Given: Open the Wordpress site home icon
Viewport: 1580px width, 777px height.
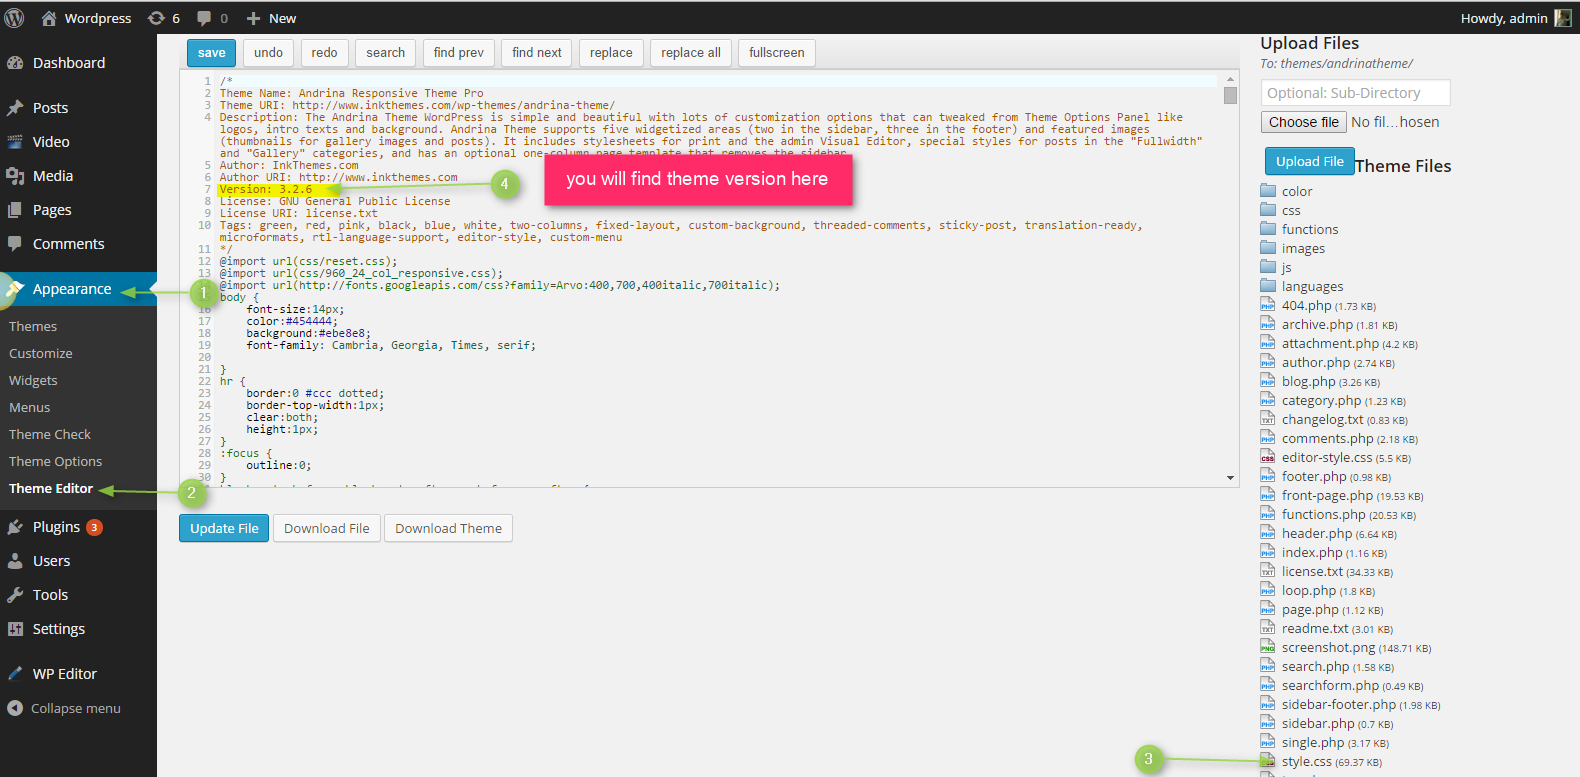Looking at the screenshot, I should (48, 18).
